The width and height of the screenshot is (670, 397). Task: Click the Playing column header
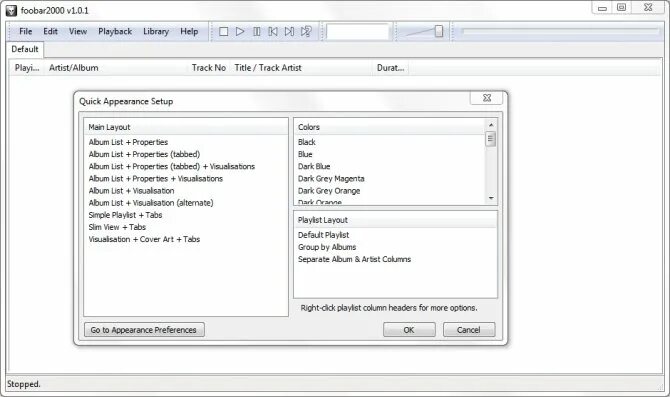[27, 68]
